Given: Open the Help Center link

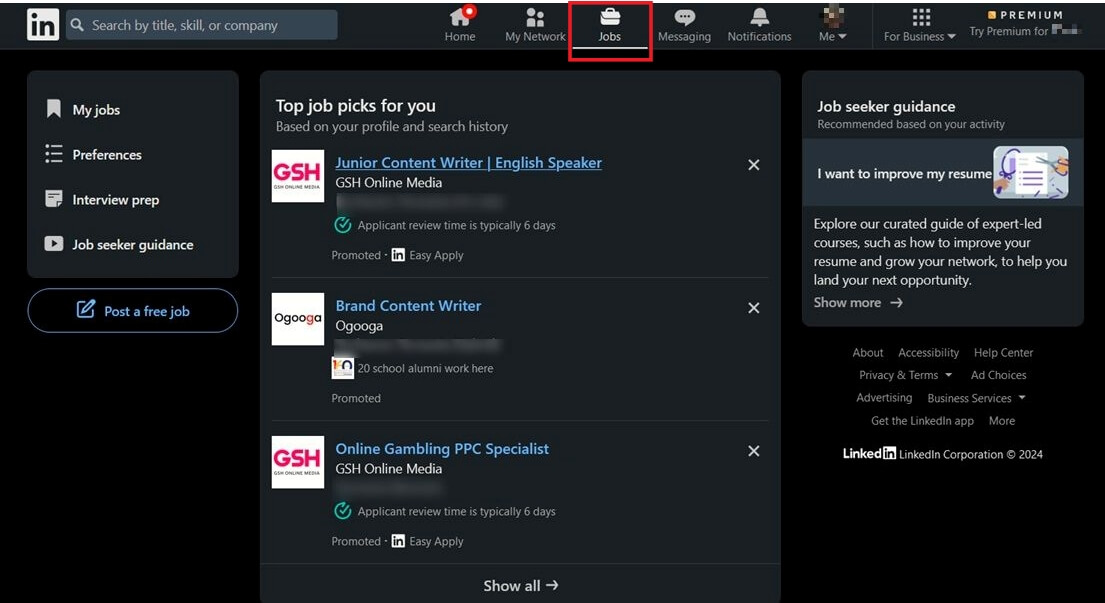Looking at the screenshot, I should tap(1004, 352).
